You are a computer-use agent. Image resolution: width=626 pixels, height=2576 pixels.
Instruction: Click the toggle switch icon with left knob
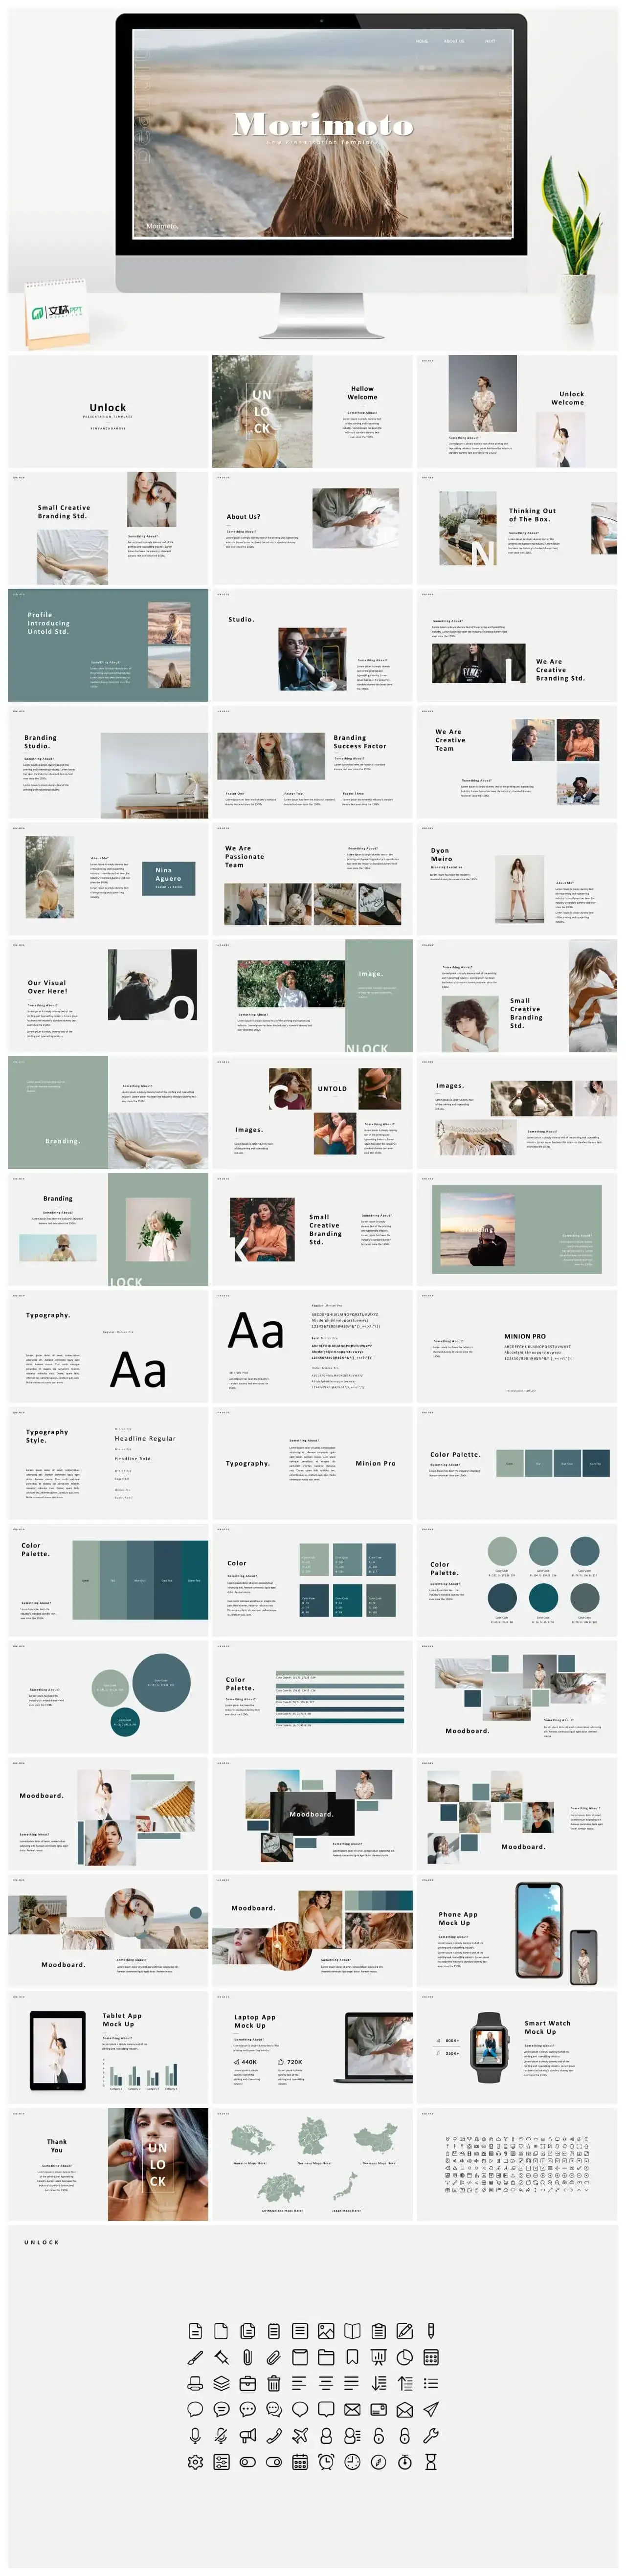(x=247, y=2461)
